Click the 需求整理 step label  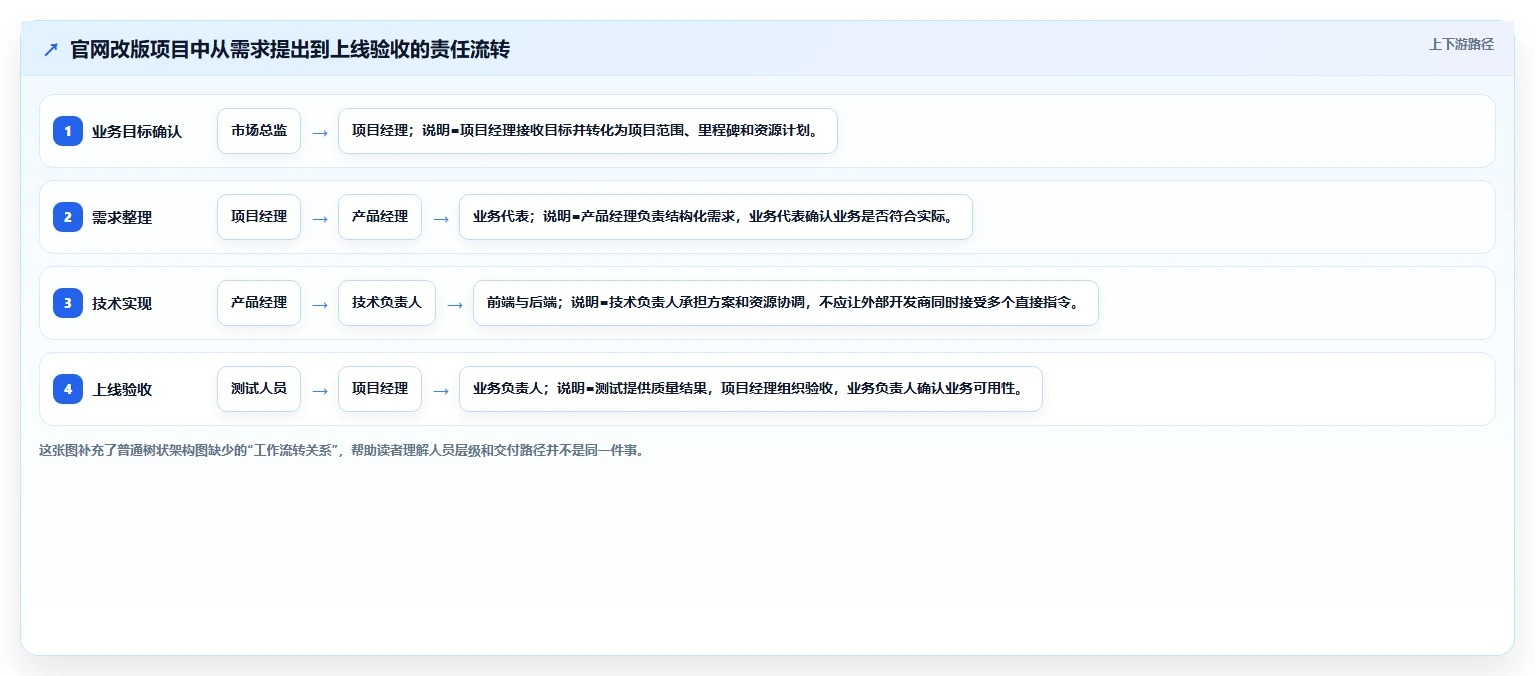[122, 217]
